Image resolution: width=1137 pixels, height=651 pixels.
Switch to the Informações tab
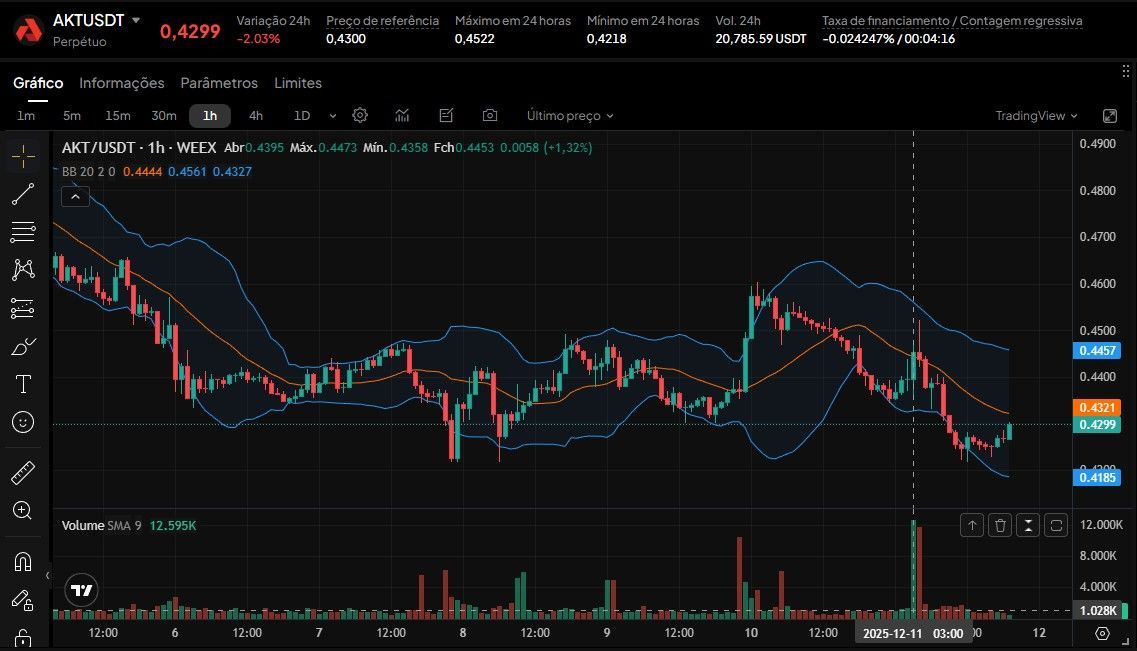pos(121,83)
